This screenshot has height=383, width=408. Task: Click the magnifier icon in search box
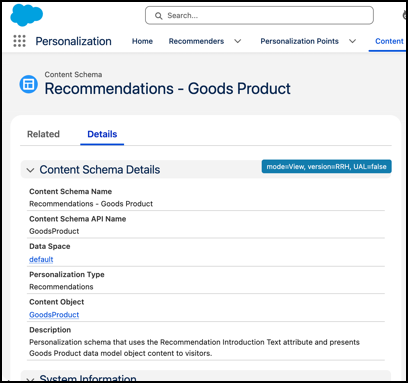pos(159,16)
